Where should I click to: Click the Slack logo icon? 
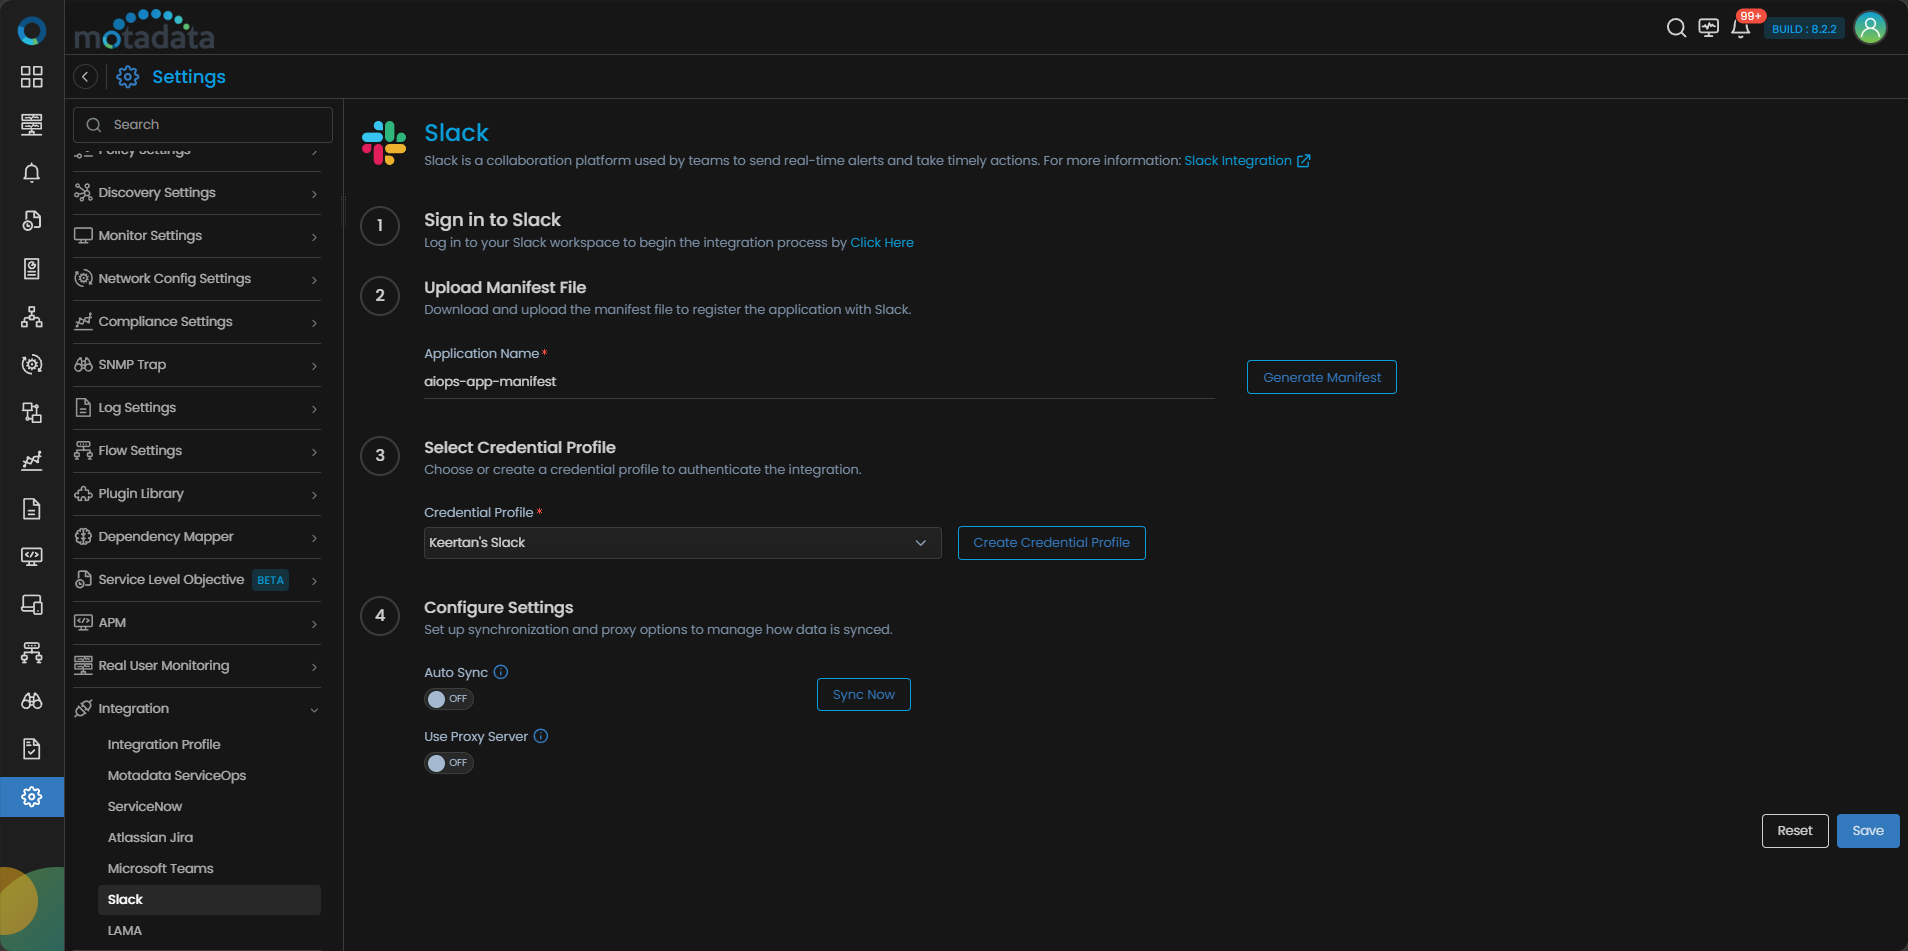384,143
